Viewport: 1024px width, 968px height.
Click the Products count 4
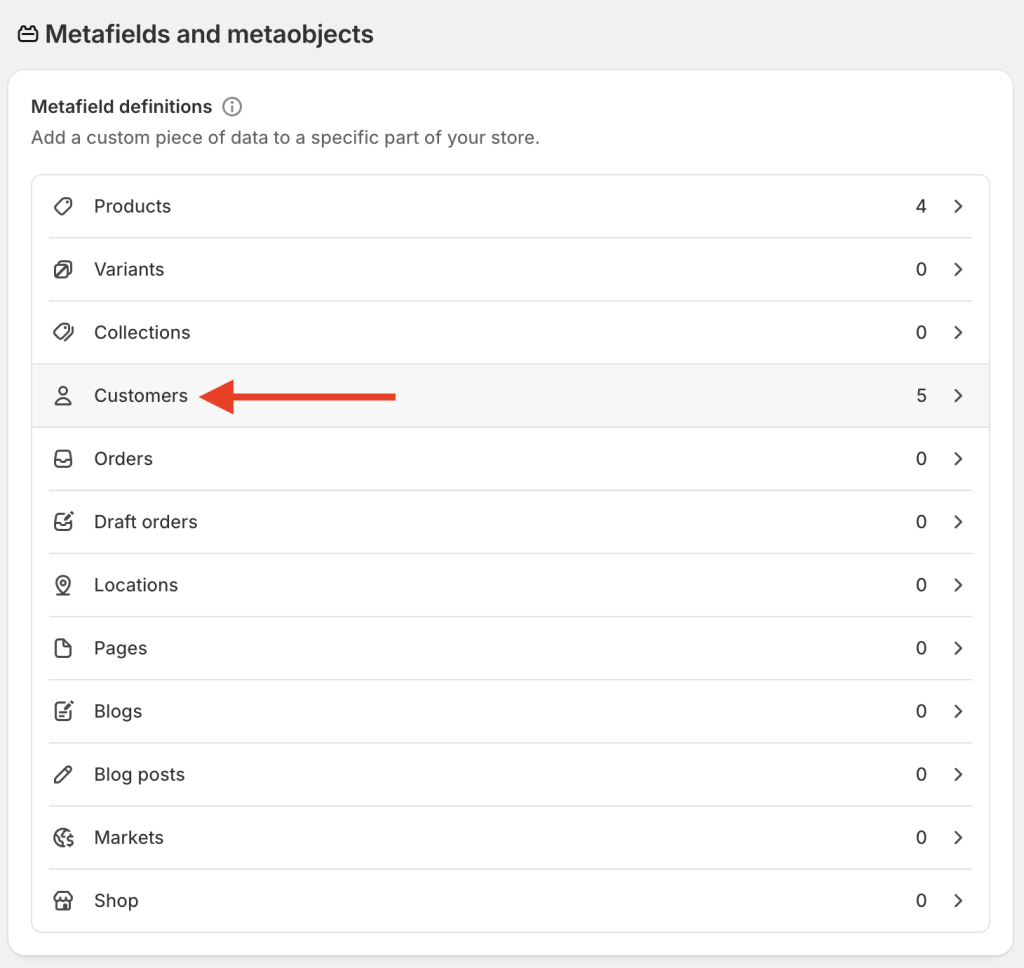point(921,206)
